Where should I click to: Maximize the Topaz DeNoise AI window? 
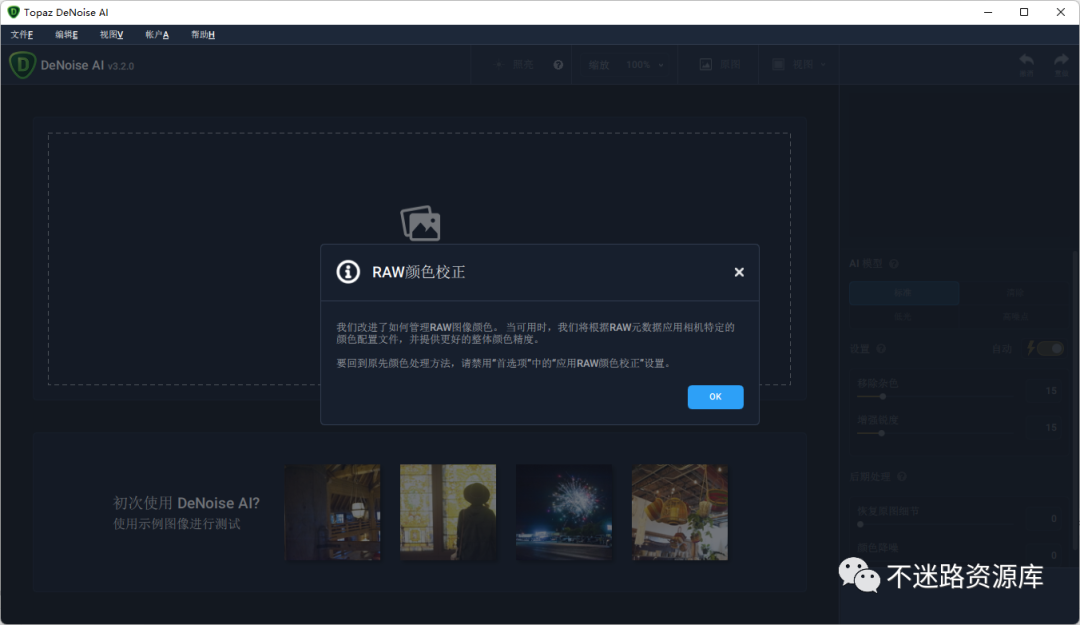1024,12
